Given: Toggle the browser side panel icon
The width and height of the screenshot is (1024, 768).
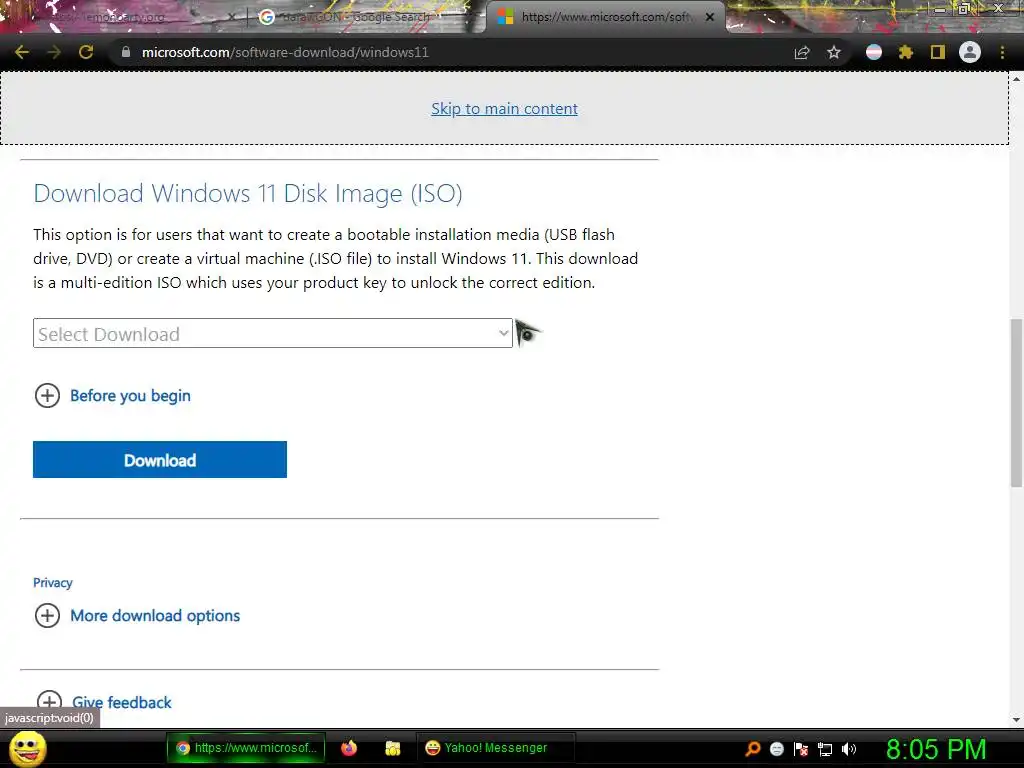Looking at the screenshot, I should coord(937,52).
